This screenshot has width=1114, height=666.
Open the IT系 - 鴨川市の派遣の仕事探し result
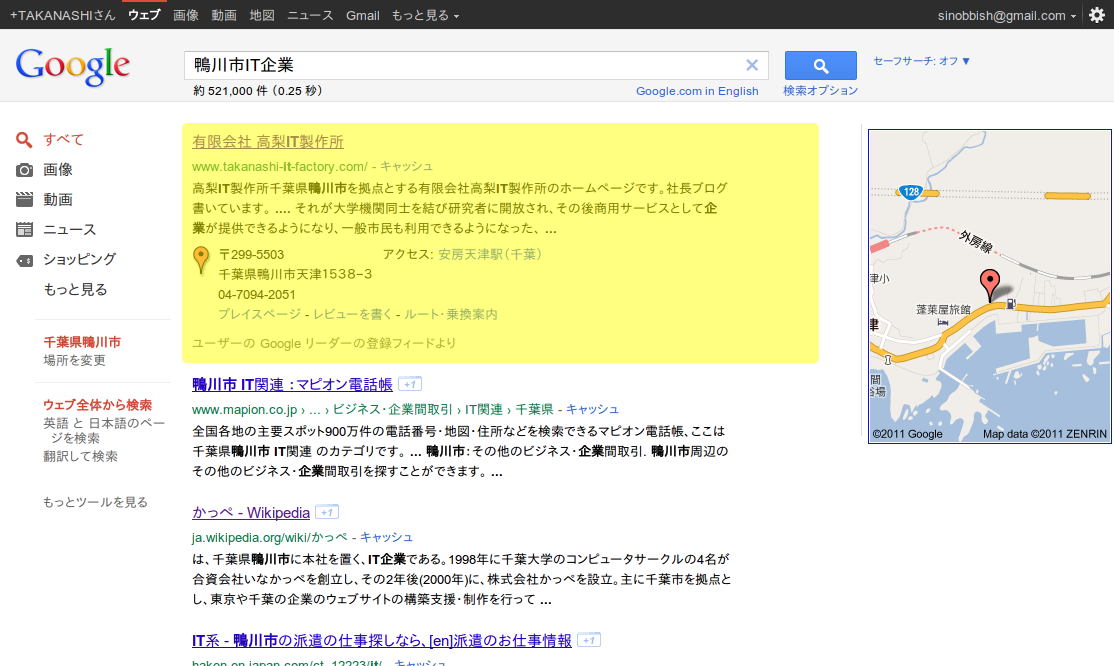coord(382,640)
